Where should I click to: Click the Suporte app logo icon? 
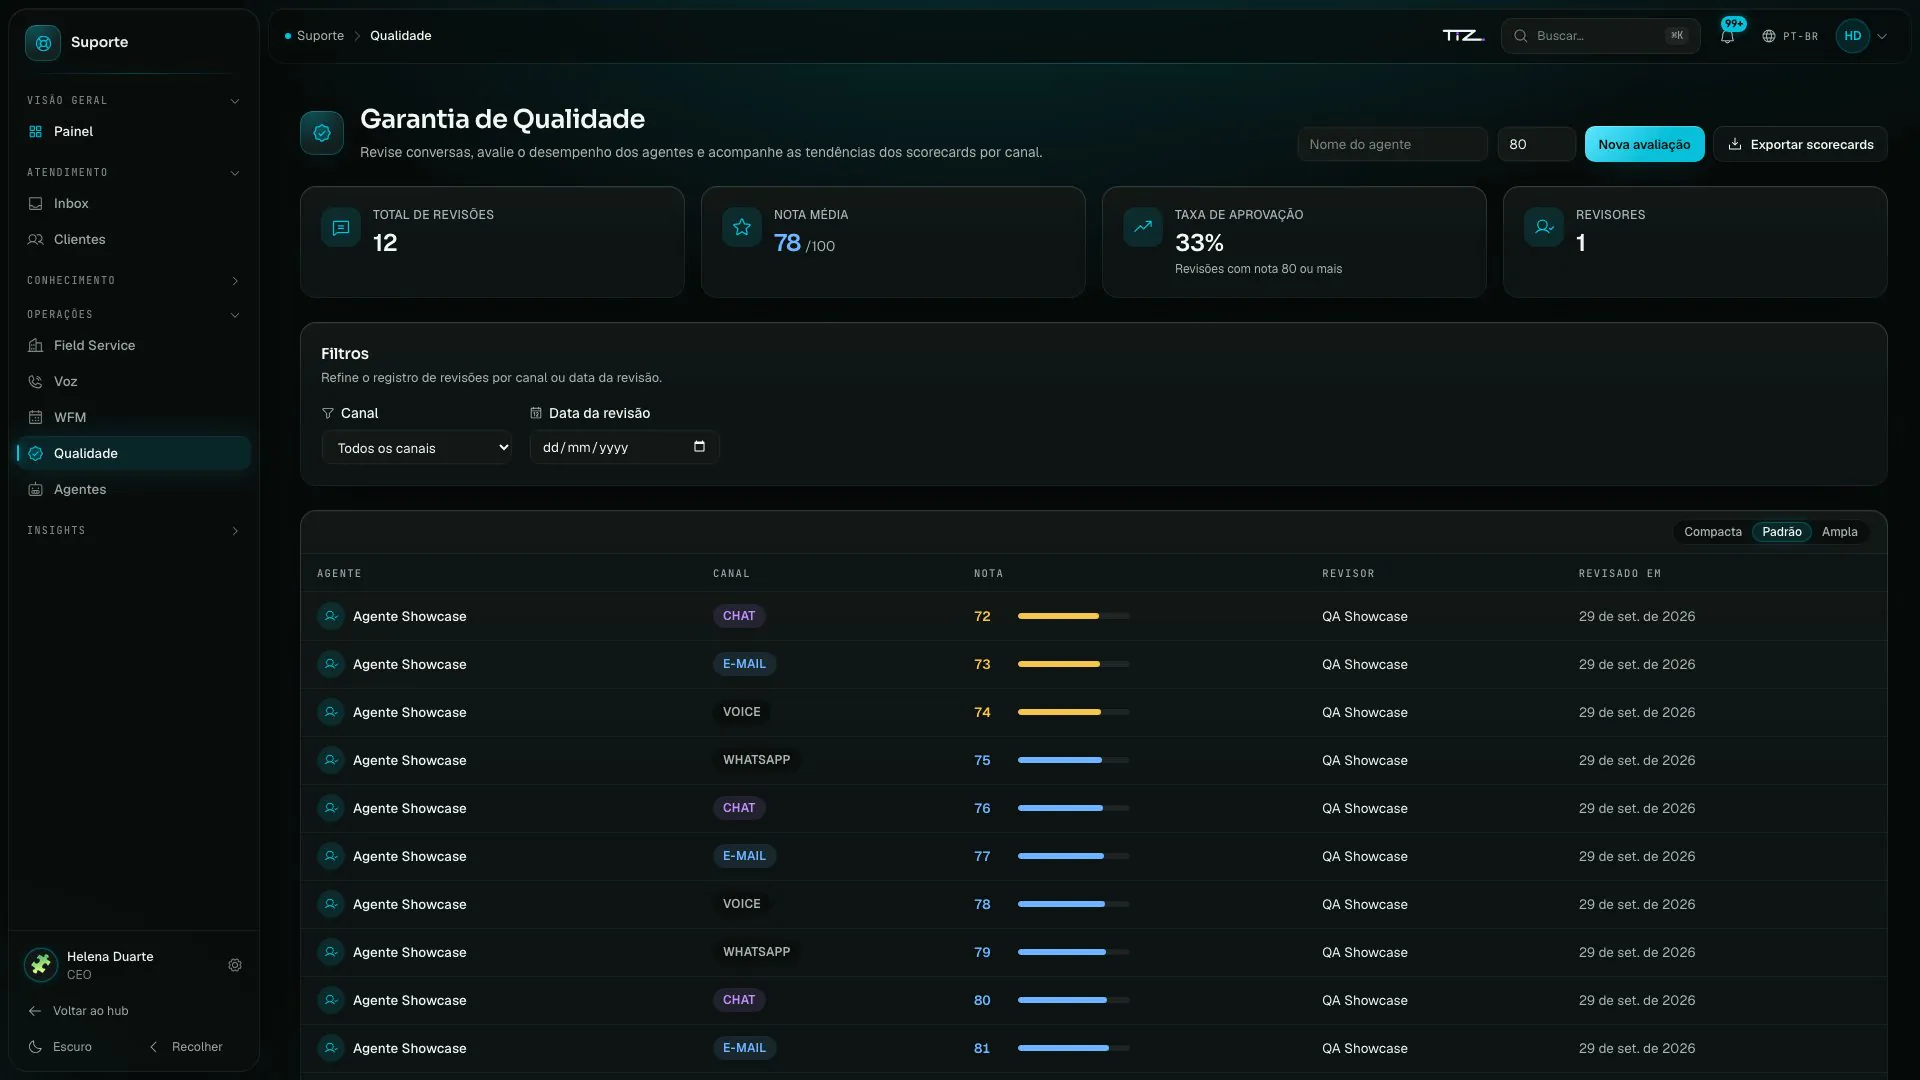coord(43,43)
